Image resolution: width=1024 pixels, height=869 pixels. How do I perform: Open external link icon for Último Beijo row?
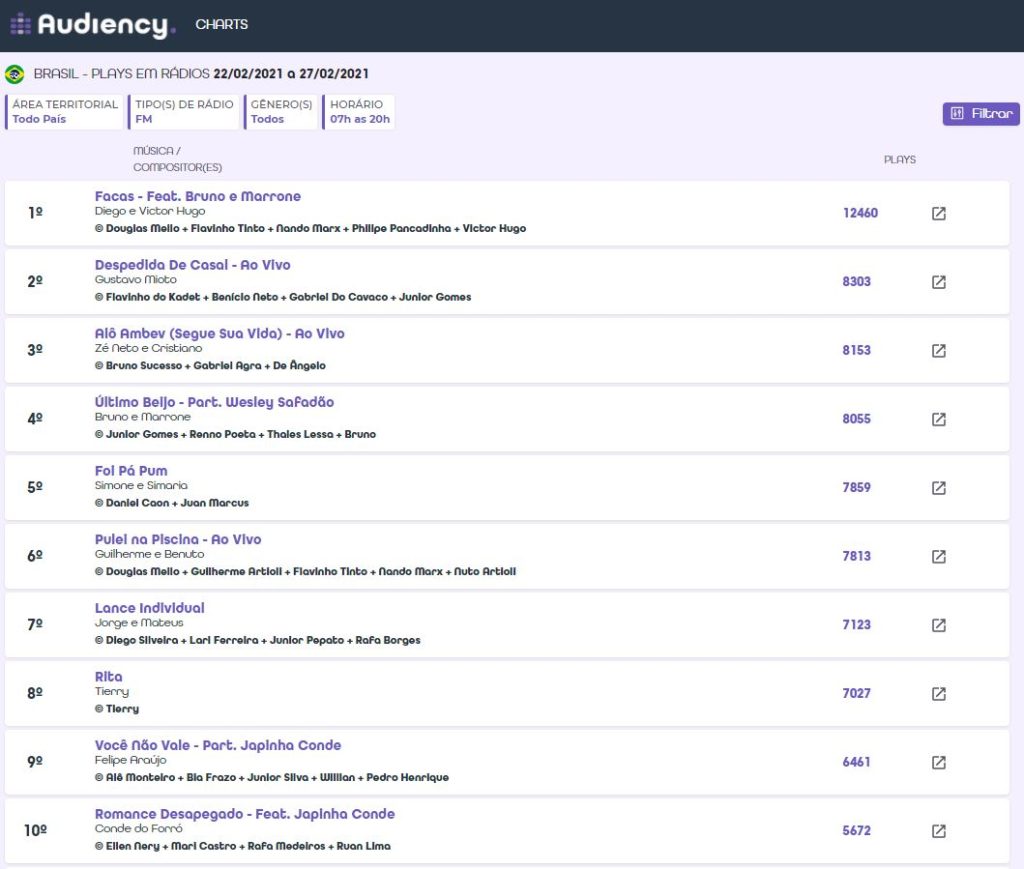click(938, 419)
